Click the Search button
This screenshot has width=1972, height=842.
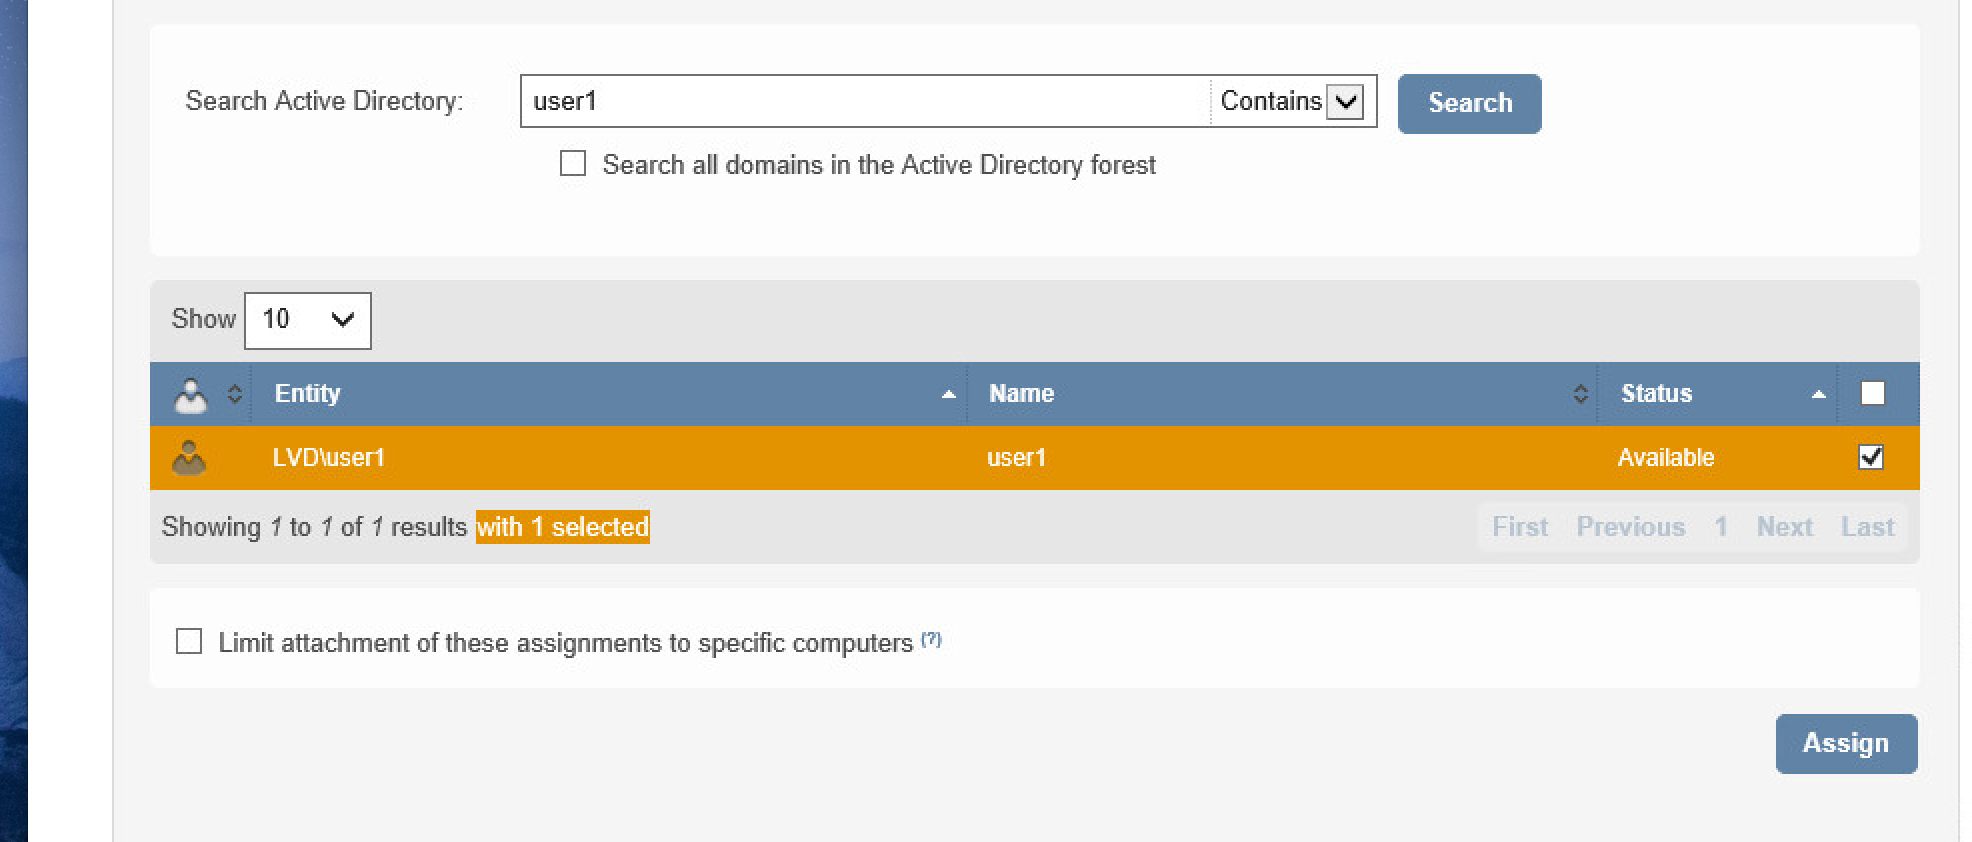(1468, 103)
